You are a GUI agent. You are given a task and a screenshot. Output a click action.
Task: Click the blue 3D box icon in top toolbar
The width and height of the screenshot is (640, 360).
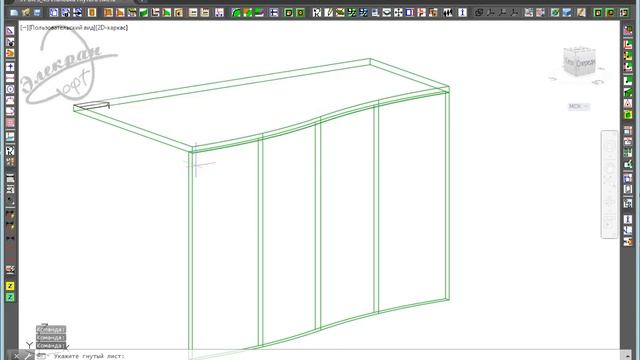[567, 13]
